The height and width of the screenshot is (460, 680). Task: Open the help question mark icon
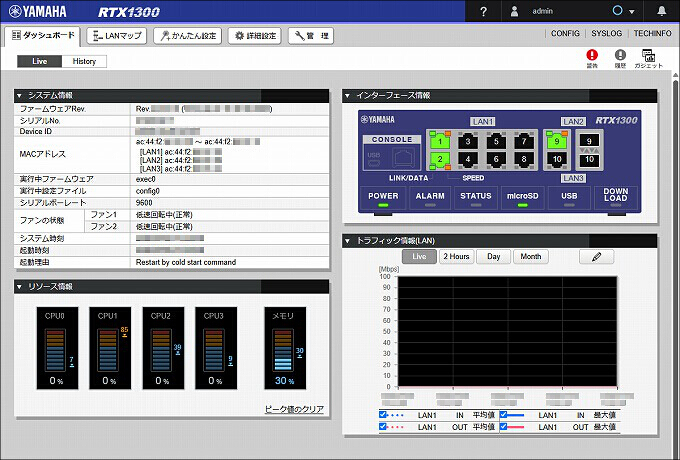484,11
